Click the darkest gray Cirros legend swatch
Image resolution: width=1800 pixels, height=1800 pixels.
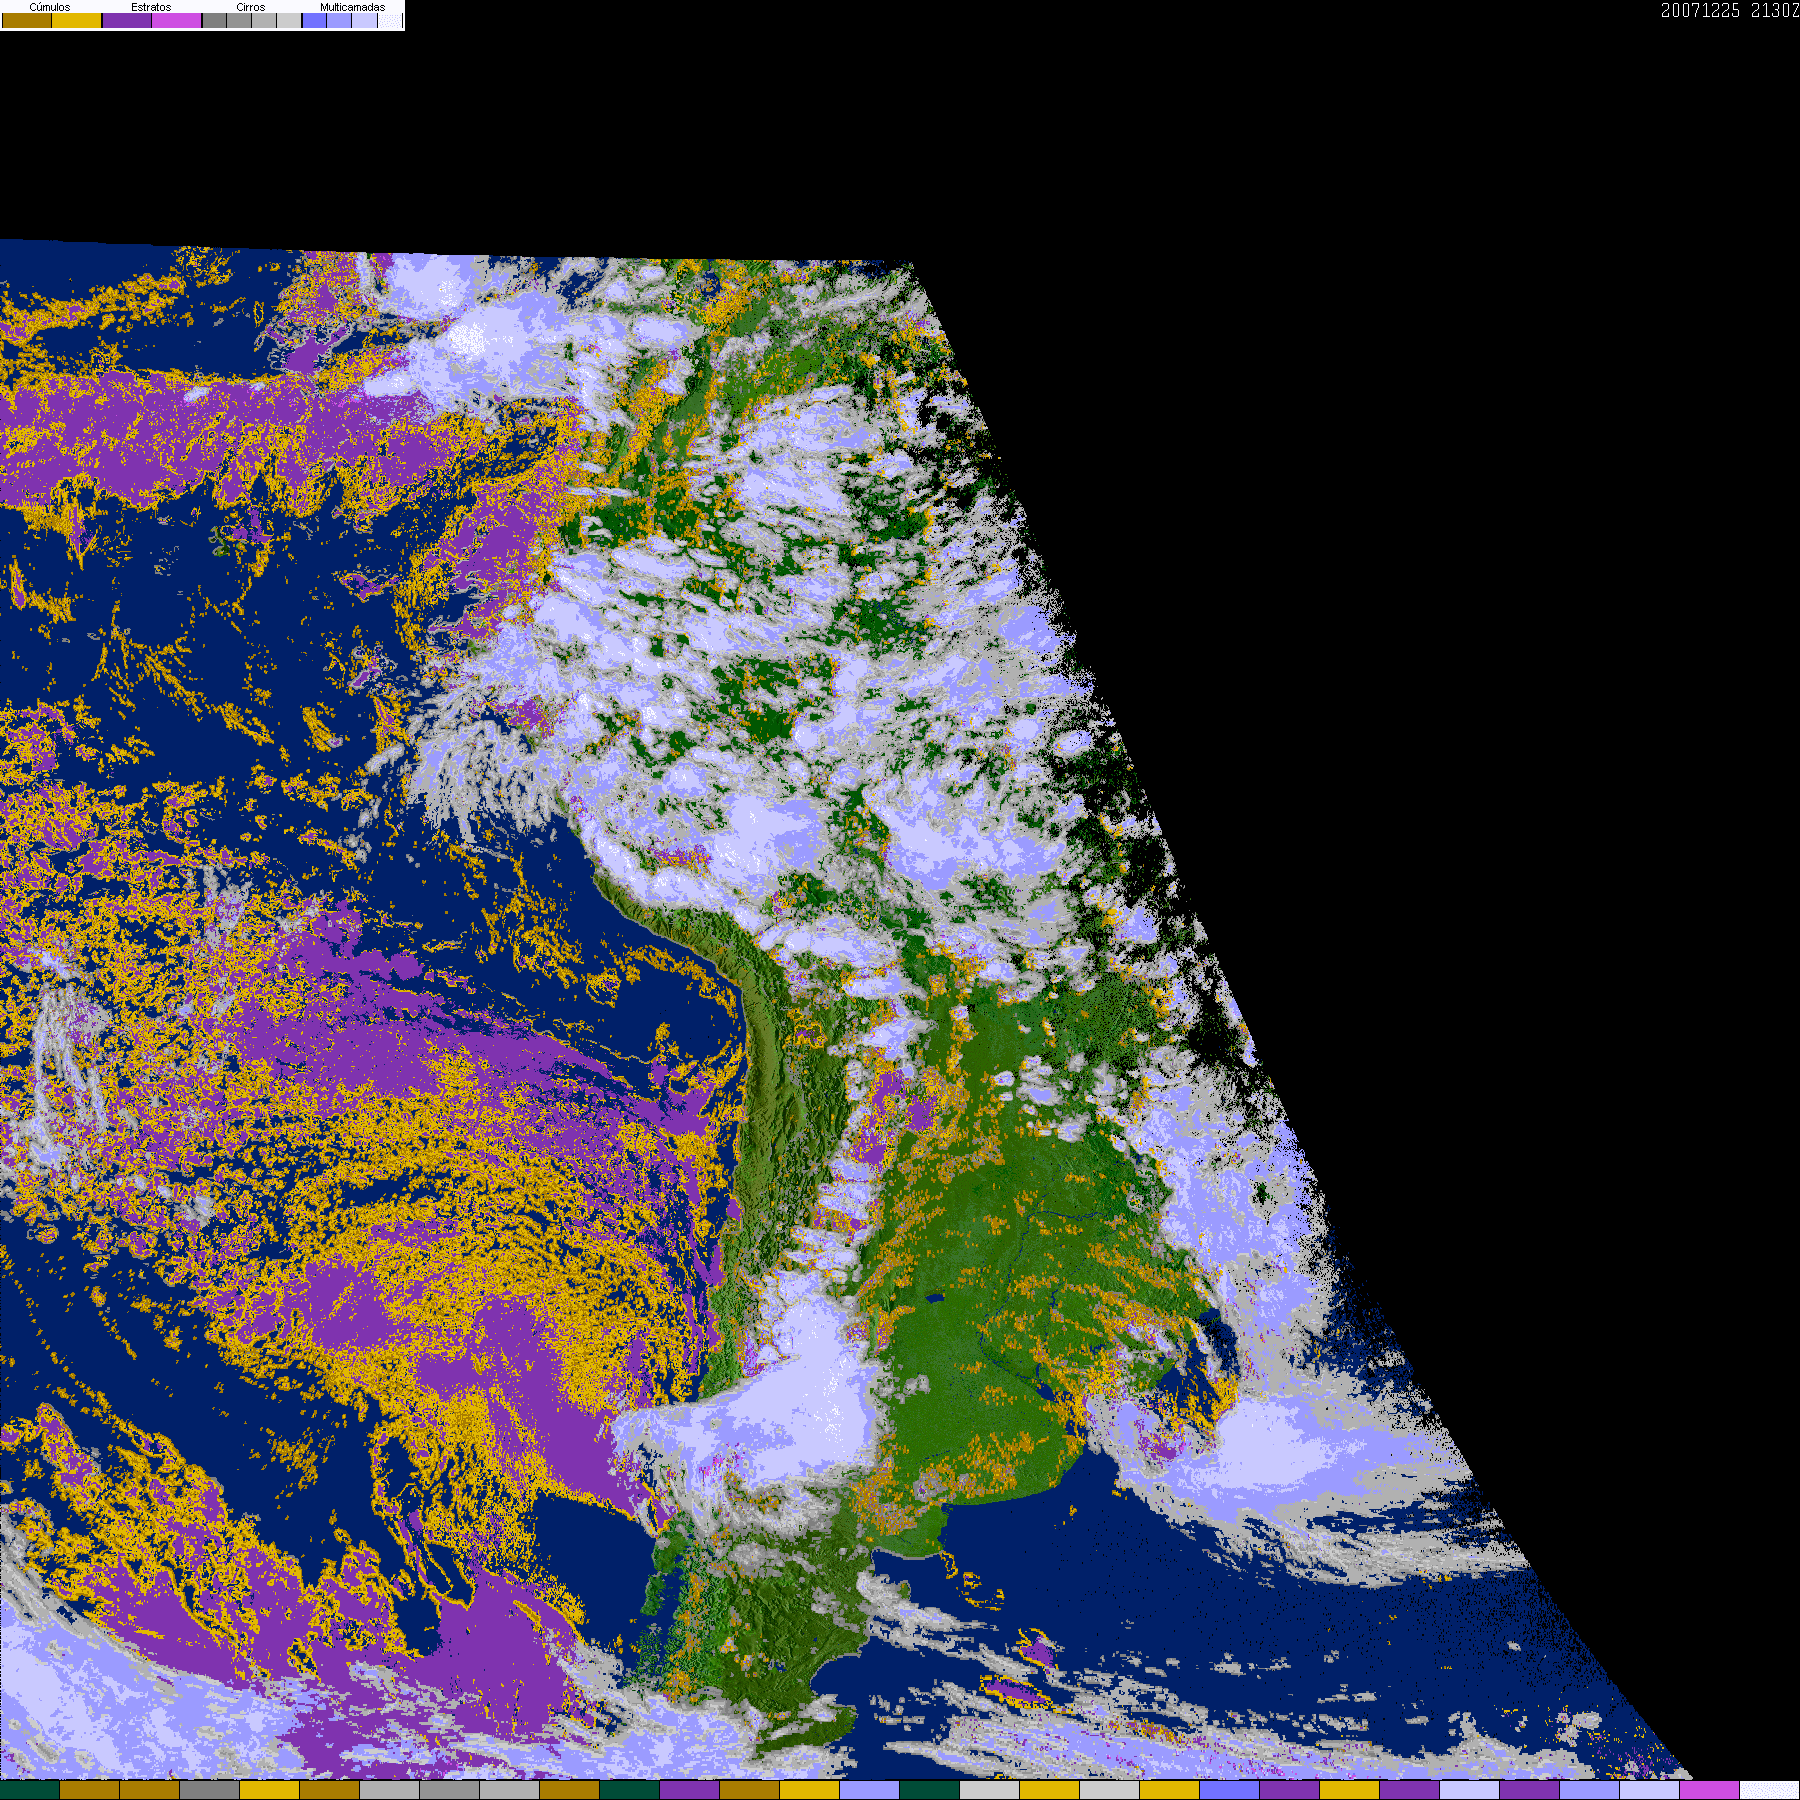point(214,21)
